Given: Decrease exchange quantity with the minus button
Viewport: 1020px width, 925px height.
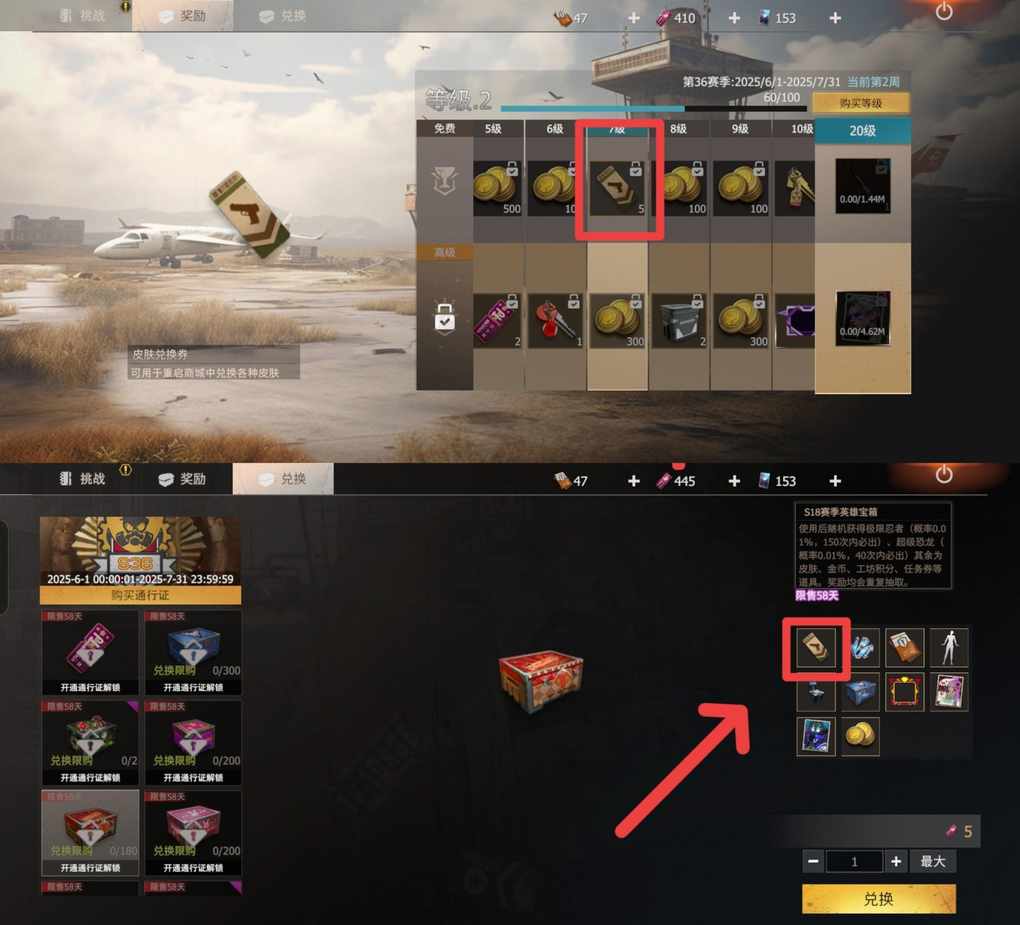Looking at the screenshot, I should (x=813, y=861).
